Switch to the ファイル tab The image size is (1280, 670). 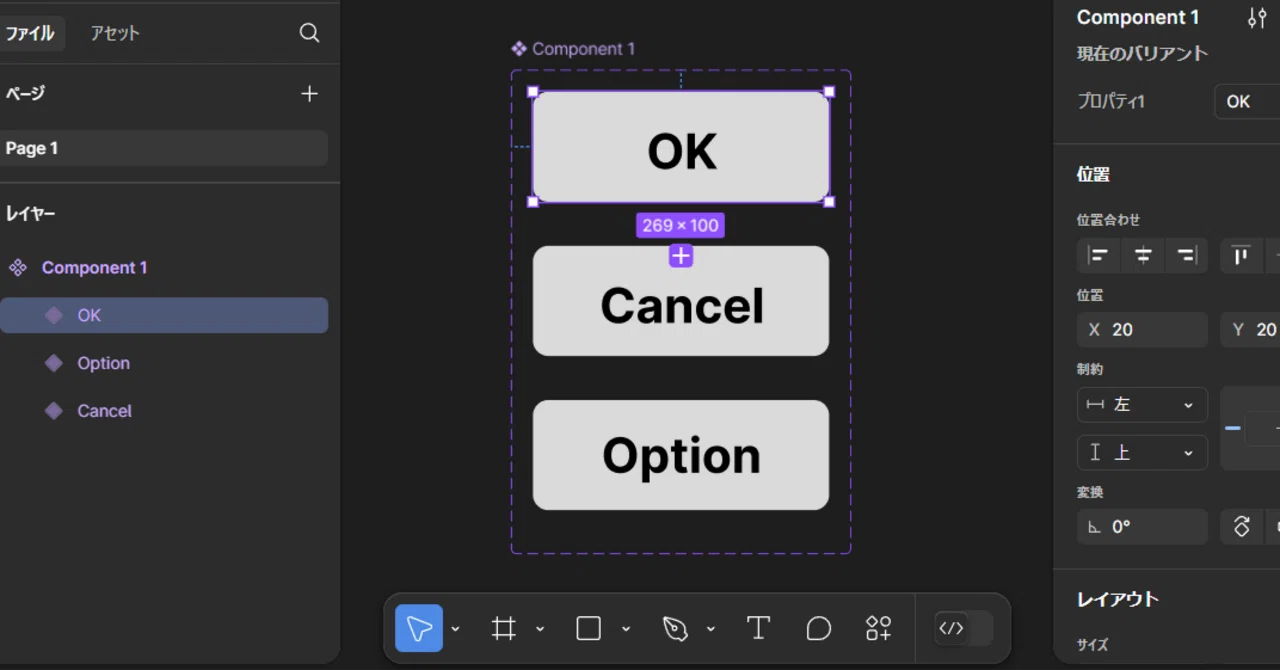[31, 33]
